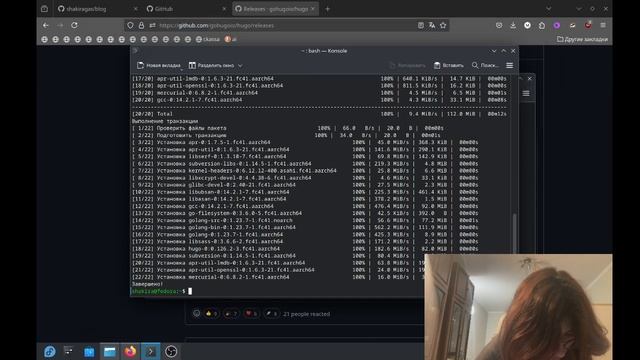Click the heart reaction on GitHub page
The height and width of the screenshot is (360, 640).
pyautogui.click(x=251, y=313)
